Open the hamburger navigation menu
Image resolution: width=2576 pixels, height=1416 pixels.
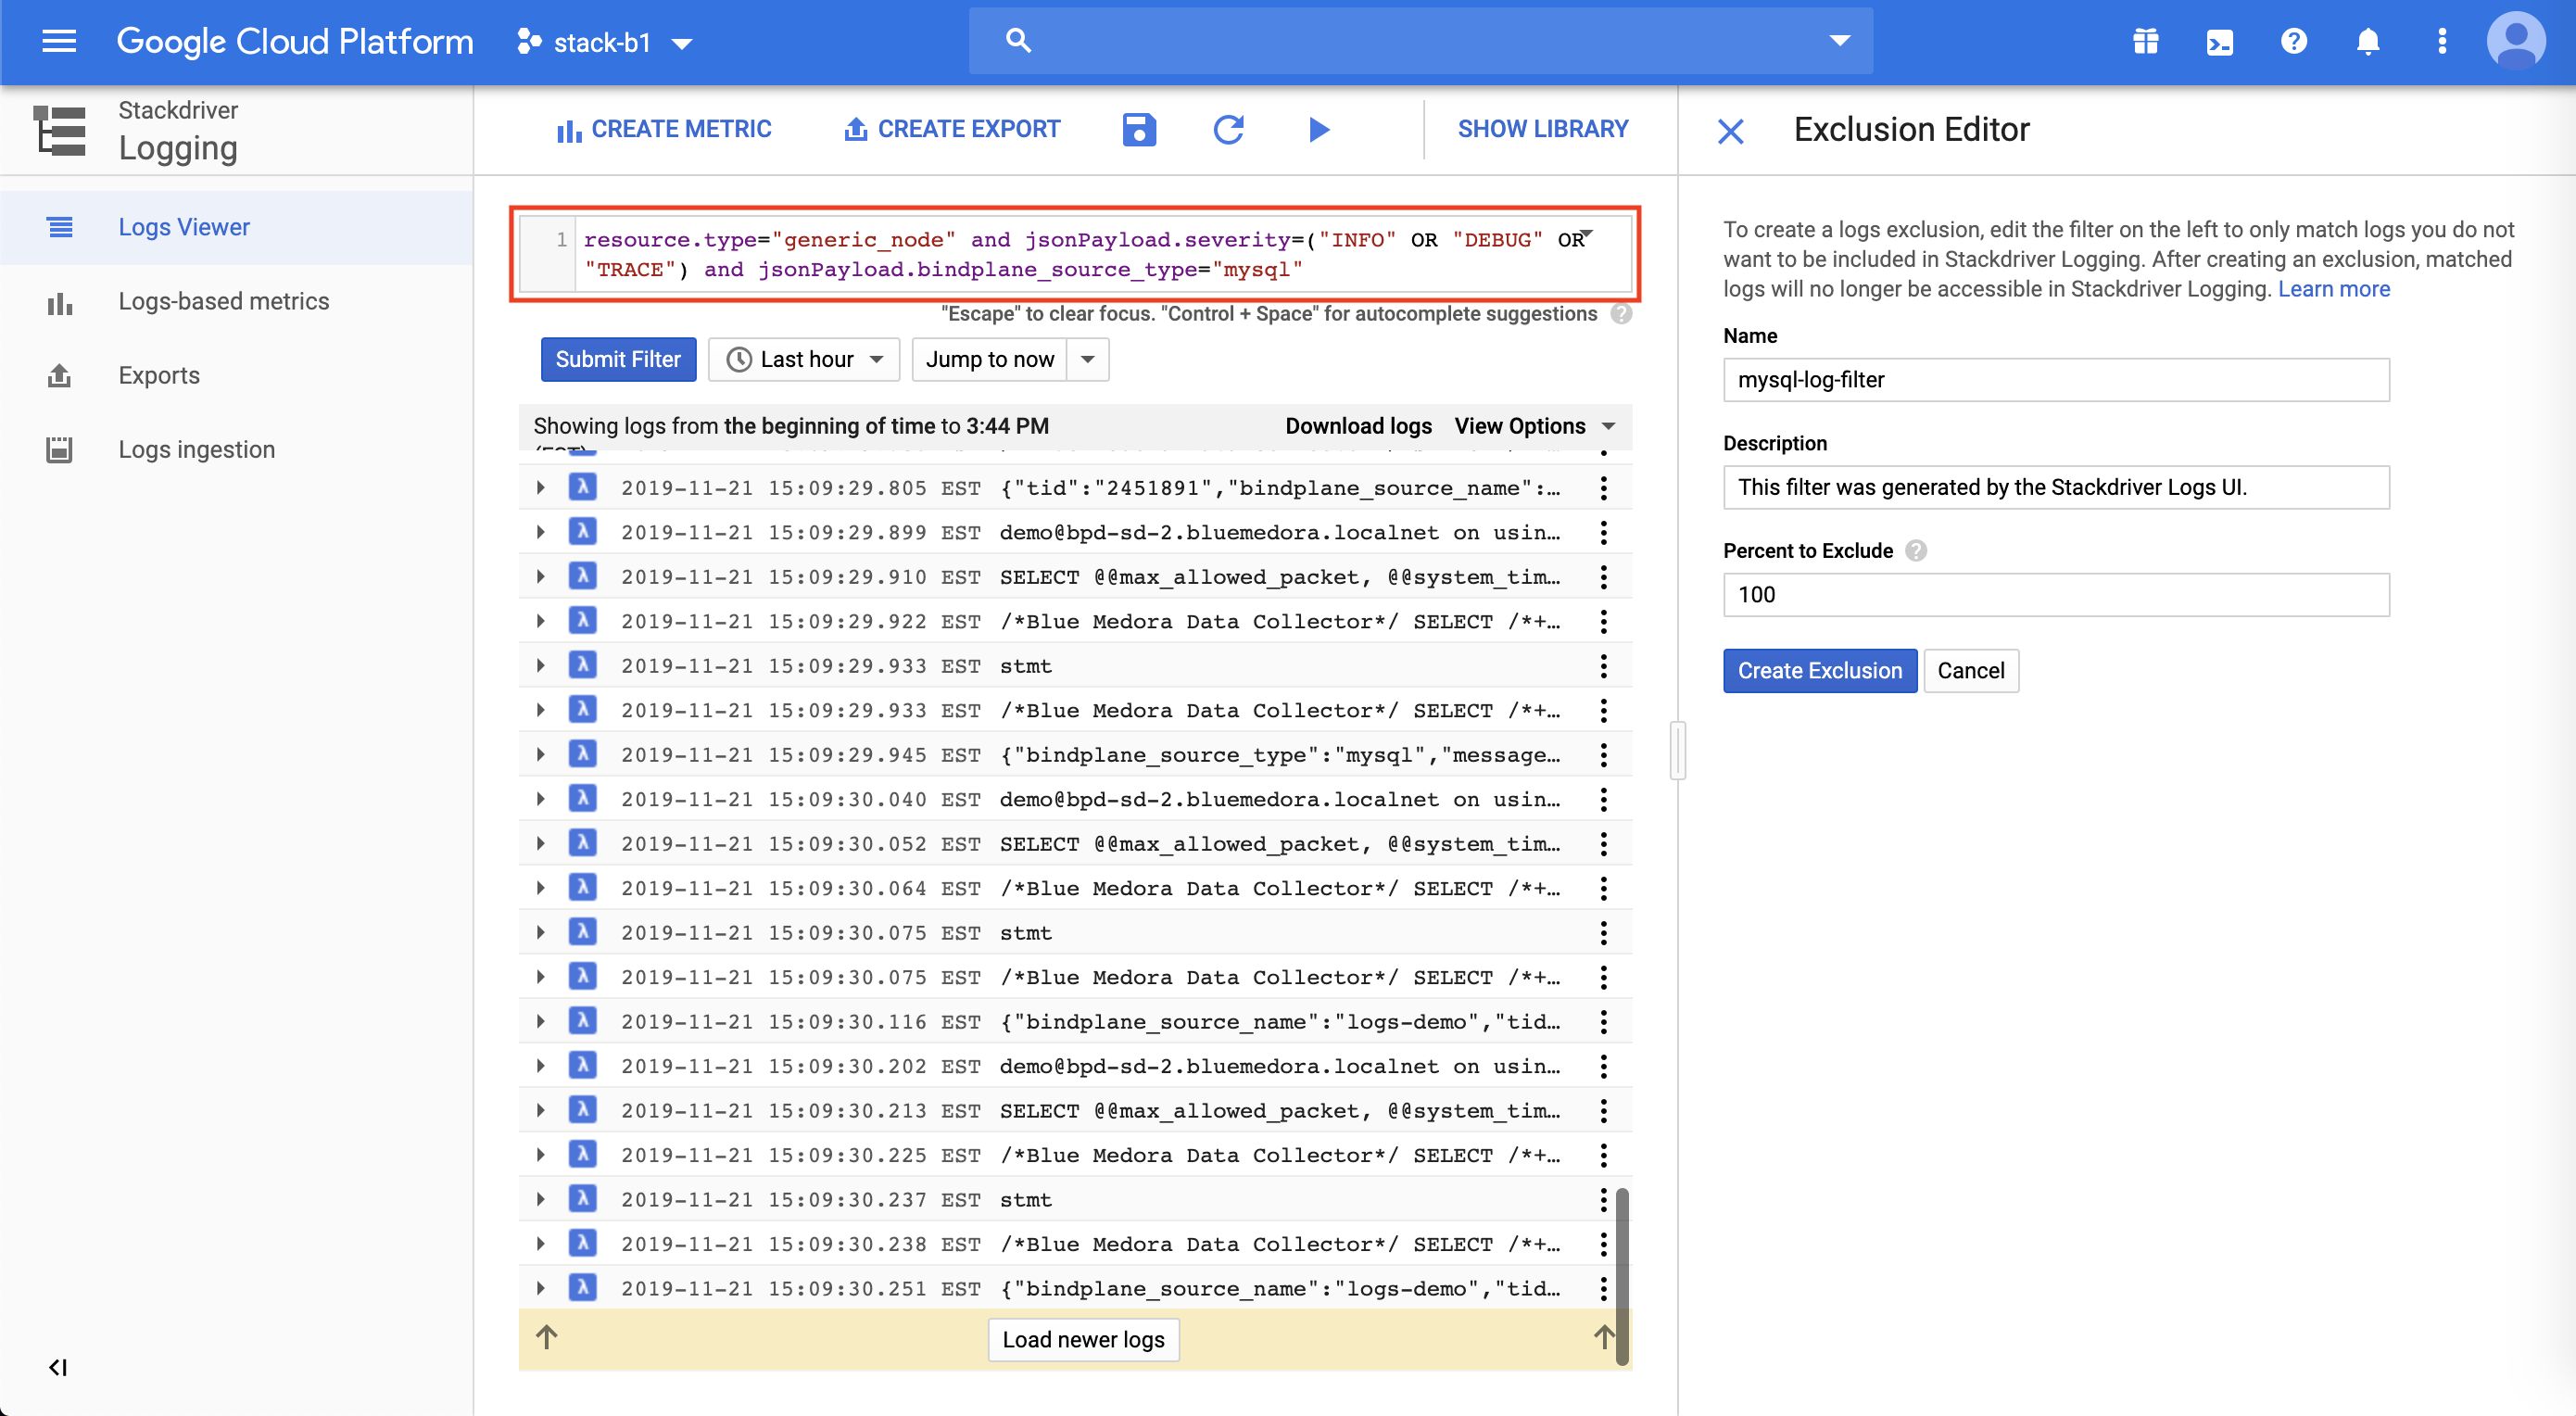point(59,42)
